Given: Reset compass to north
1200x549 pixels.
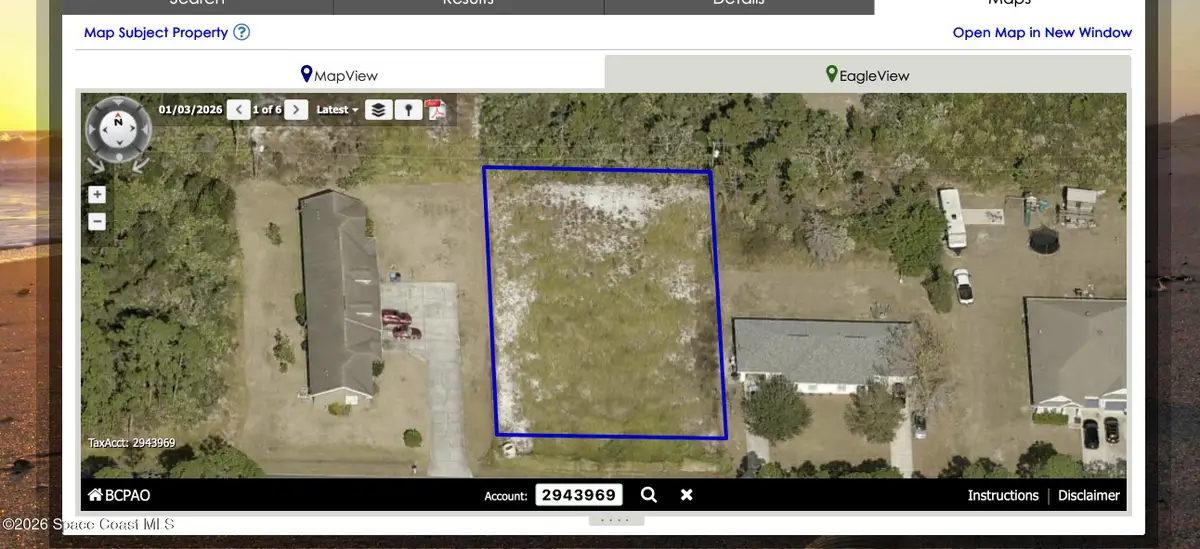Looking at the screenshot, I should tap(118, 121).
